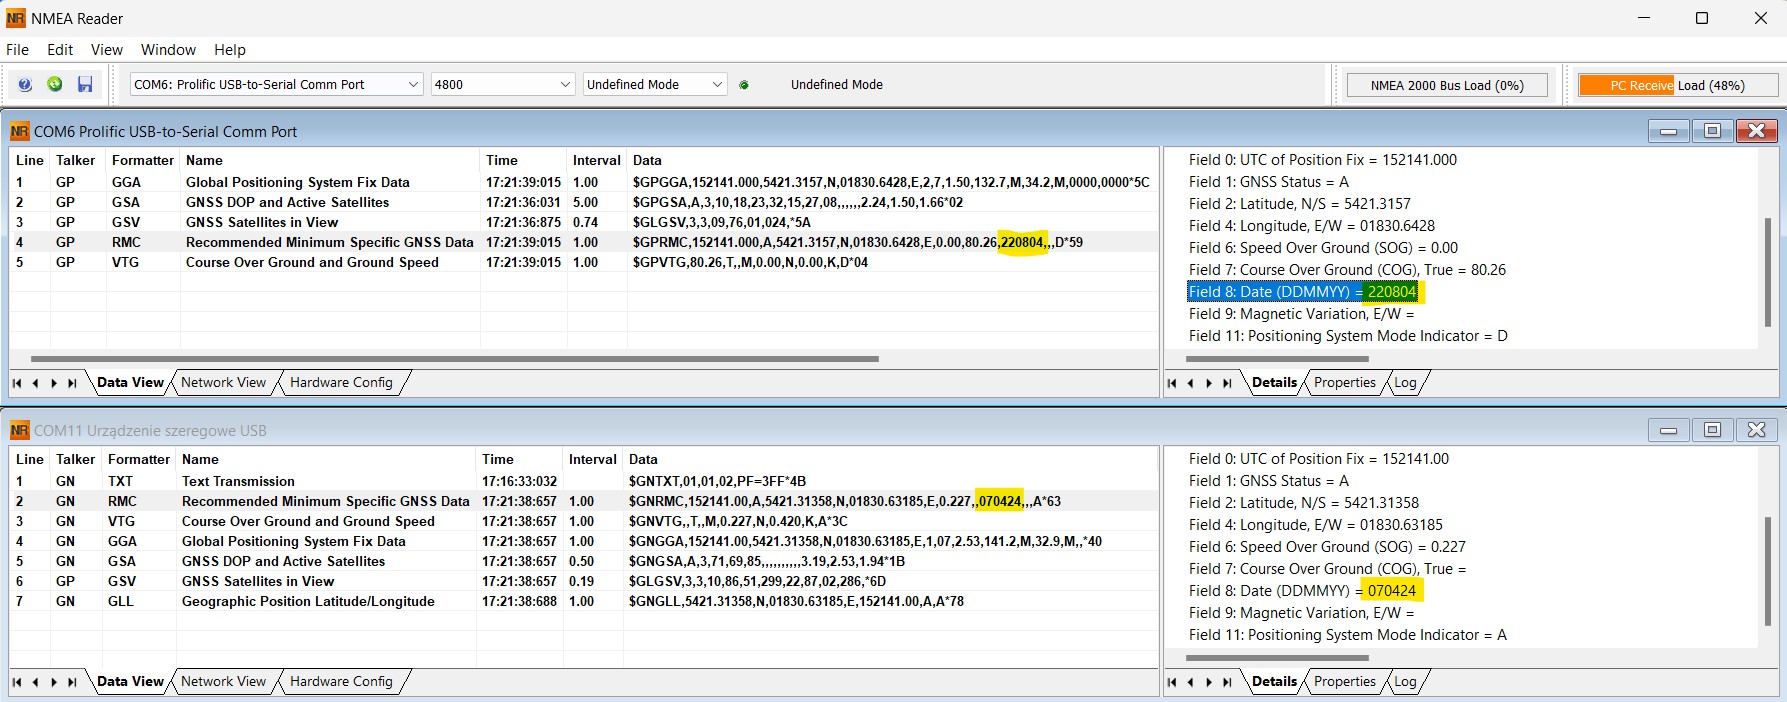Open the Log tab in COM11 details
1787x702 pixels.
(1405, 682)
